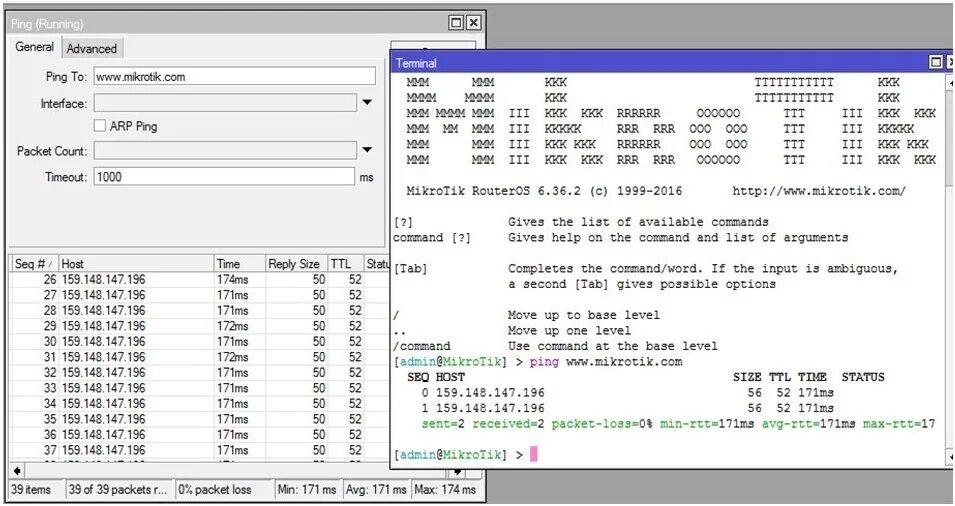Select ping result row with Seq 30
This screenshot has width=955, height=506.
200,342
